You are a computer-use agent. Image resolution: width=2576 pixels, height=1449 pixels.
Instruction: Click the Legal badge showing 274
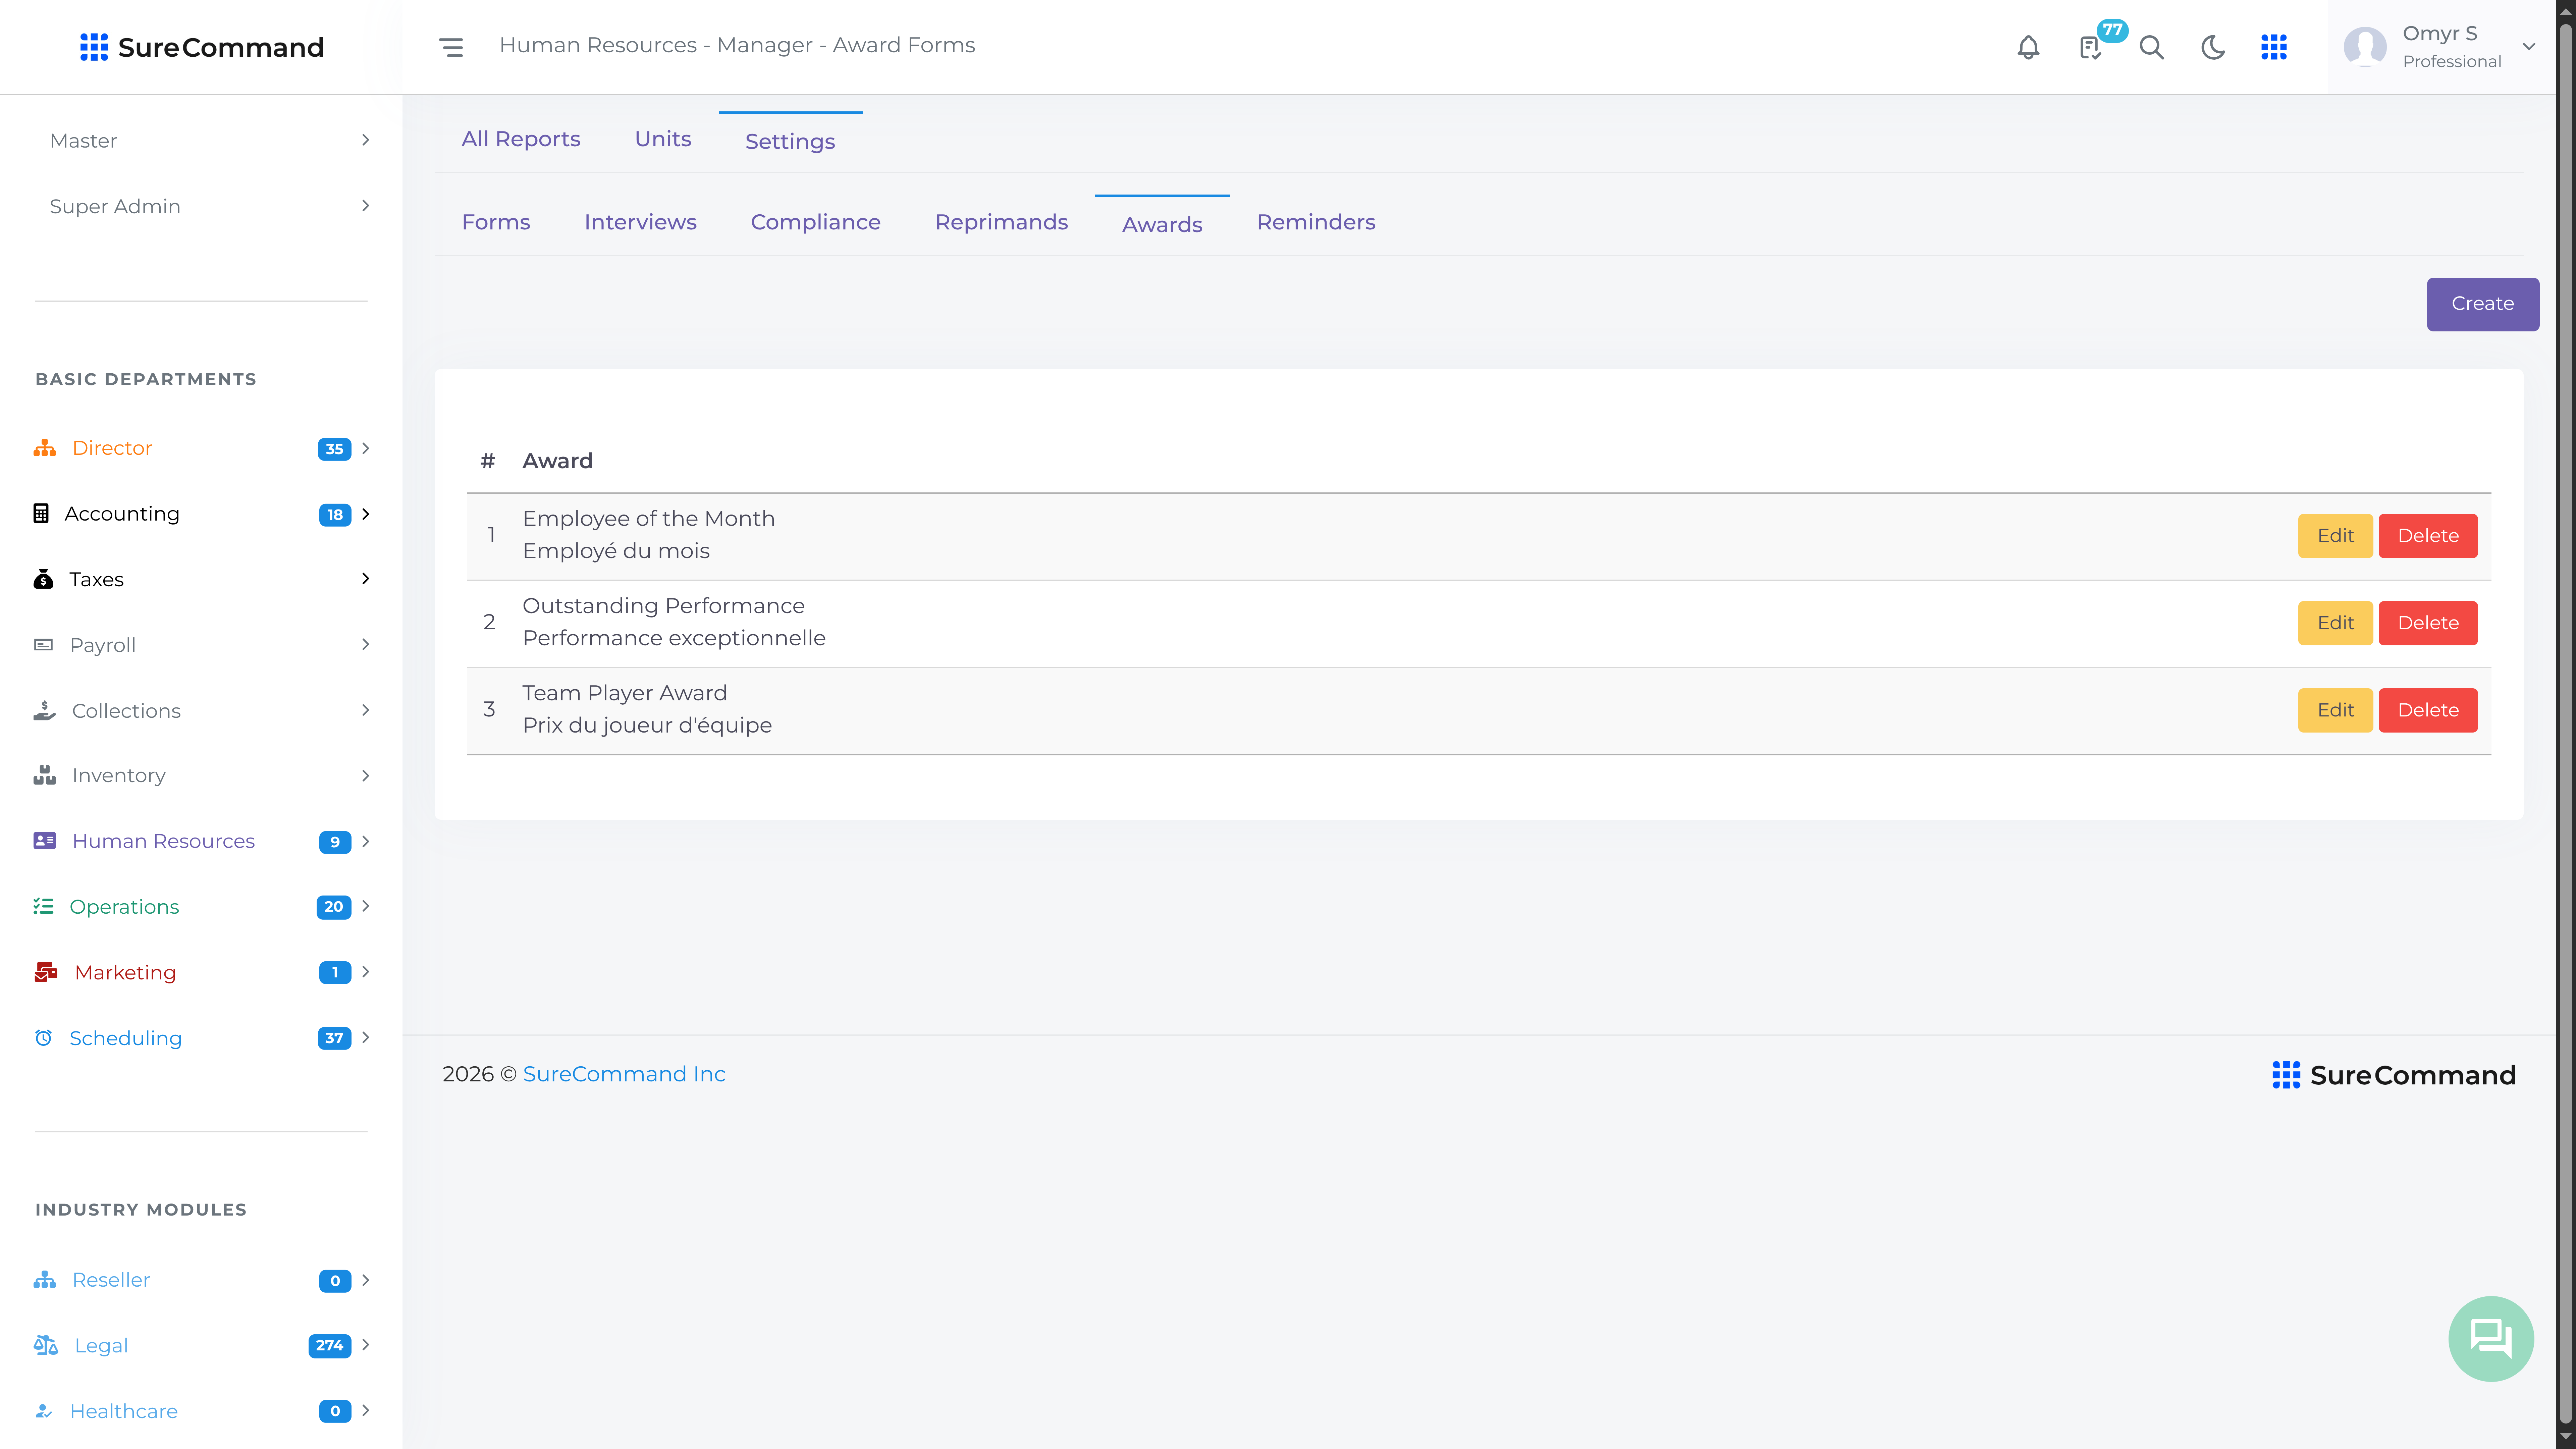330,1346
